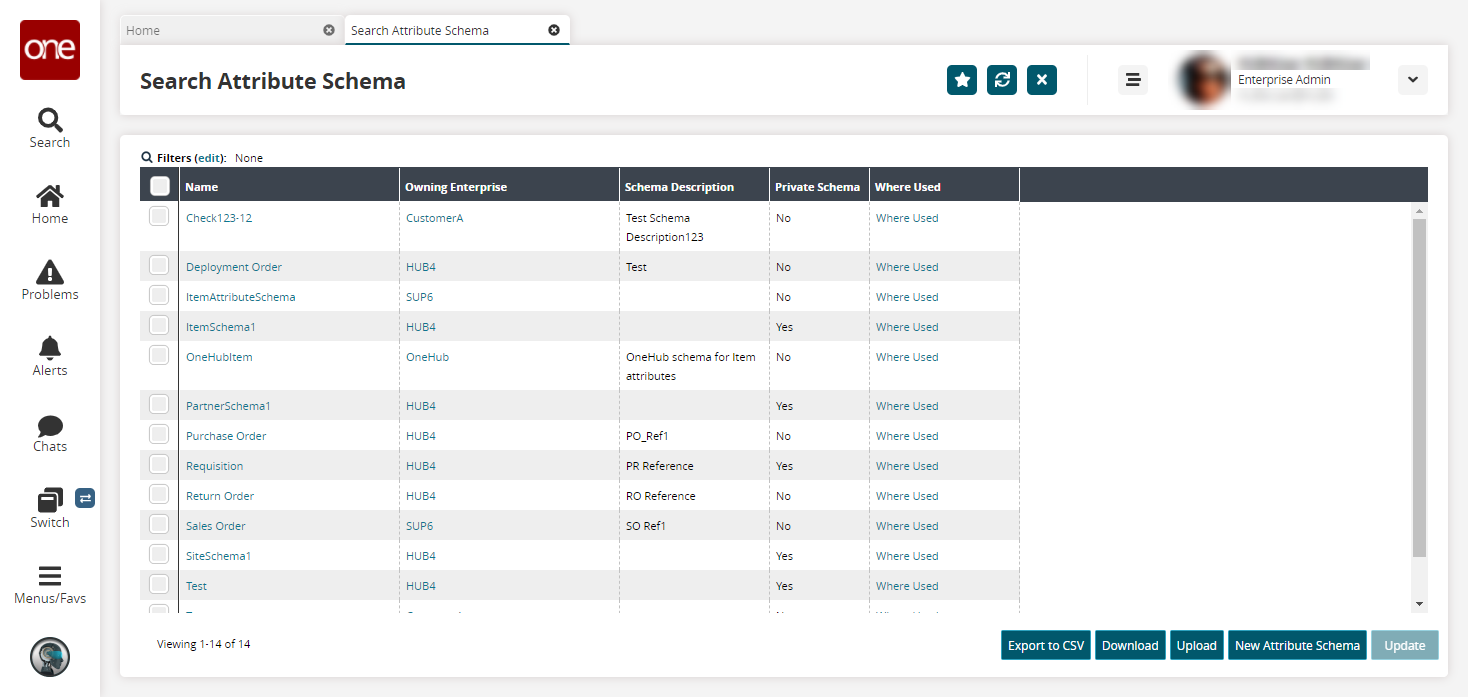Open the header list menu icon
The width and height of the screenshot is (1468, 697).
coord(1133,80)
